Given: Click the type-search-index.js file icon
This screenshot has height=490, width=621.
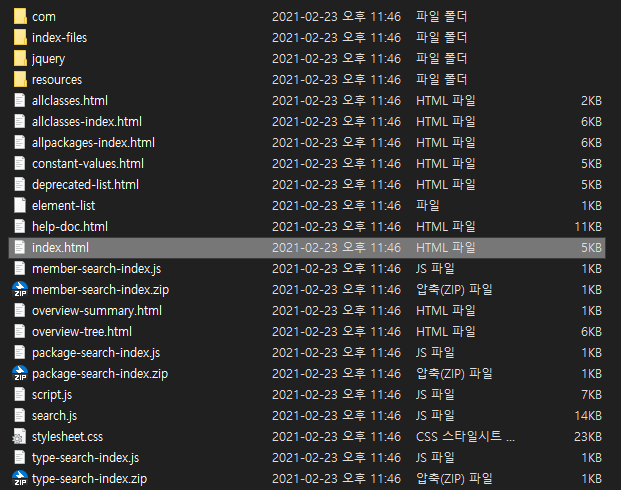Looking at the screenshot, I should (x=20, y=458).
